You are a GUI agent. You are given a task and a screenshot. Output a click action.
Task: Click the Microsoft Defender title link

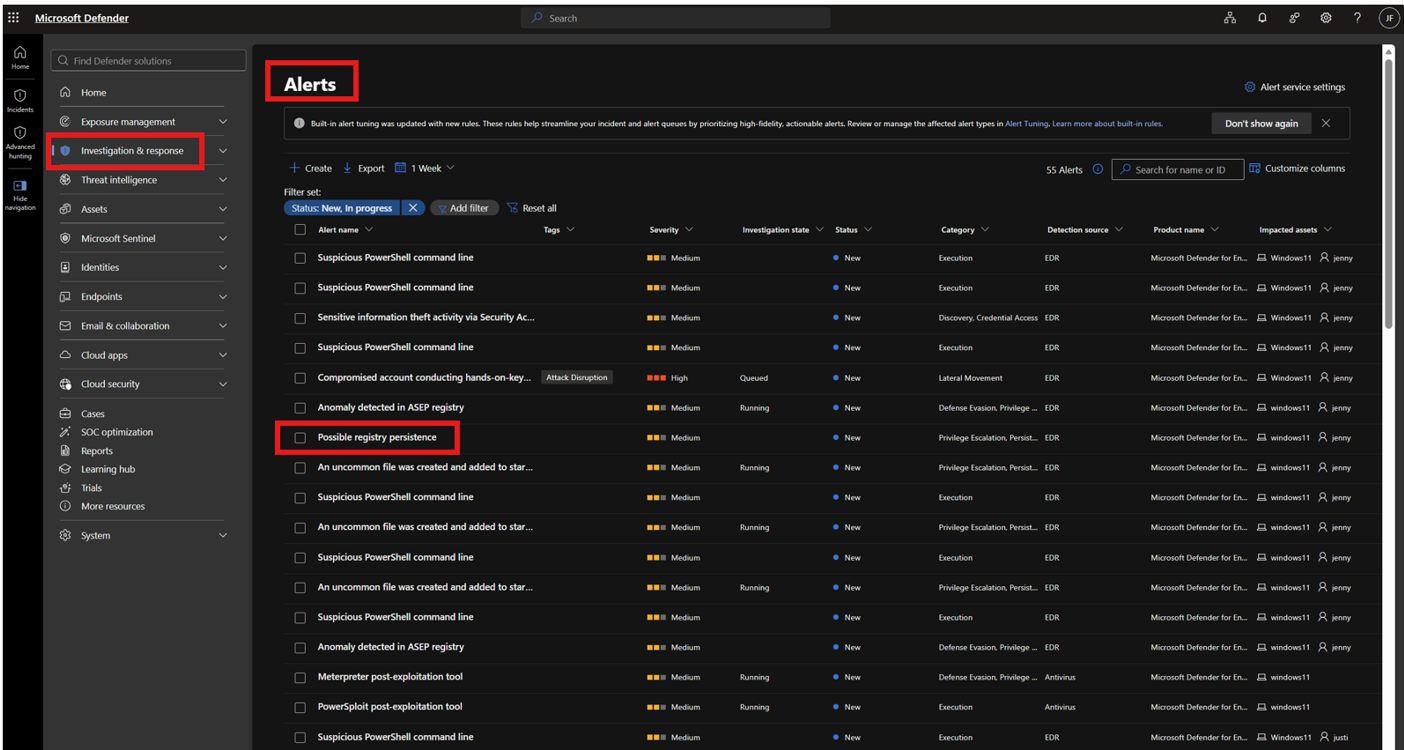pyautogui.click(x=82, y=18)
